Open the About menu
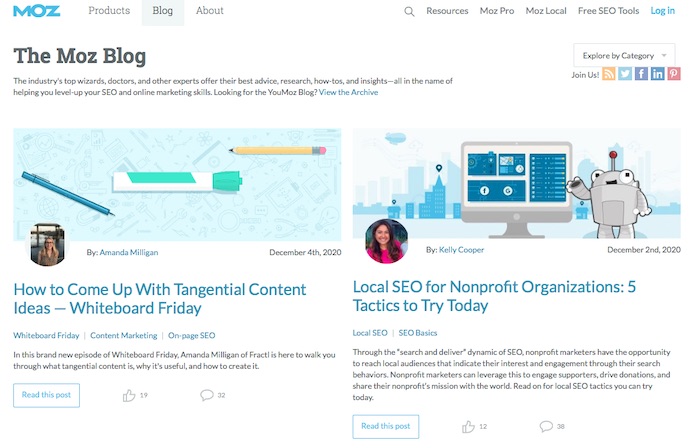The image size is (700, 448). 210,11
